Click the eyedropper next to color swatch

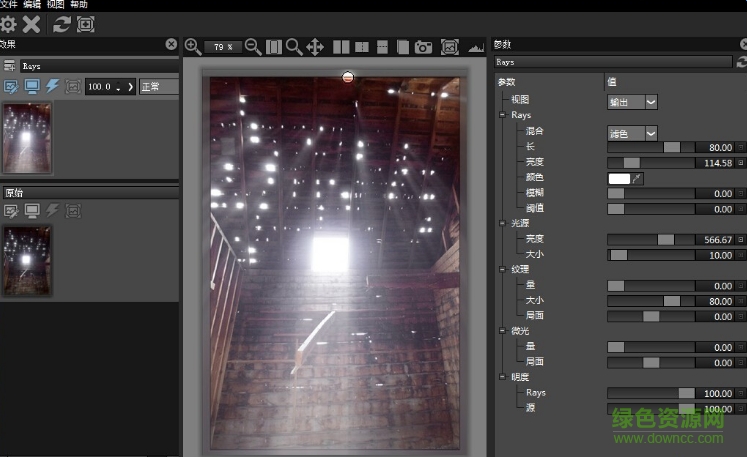tap(638, 178)
